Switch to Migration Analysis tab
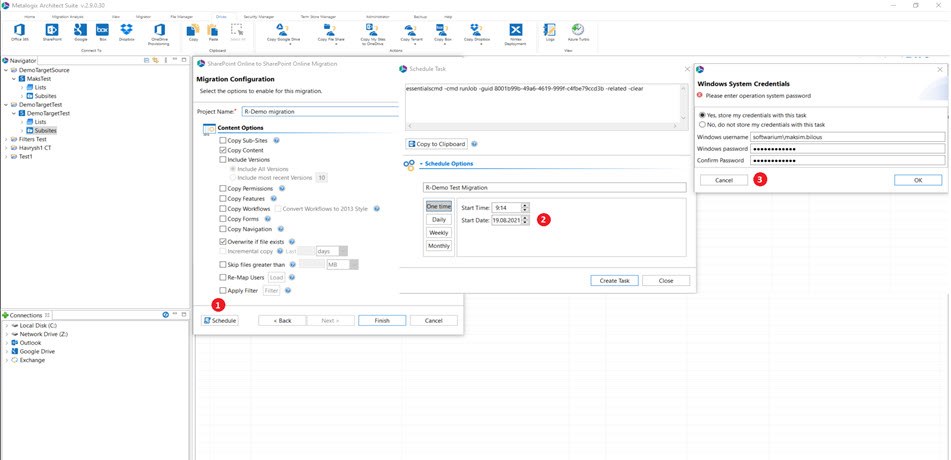Image resolution: width=951 pixels, height=460 pixels. (x=68, y=16)
